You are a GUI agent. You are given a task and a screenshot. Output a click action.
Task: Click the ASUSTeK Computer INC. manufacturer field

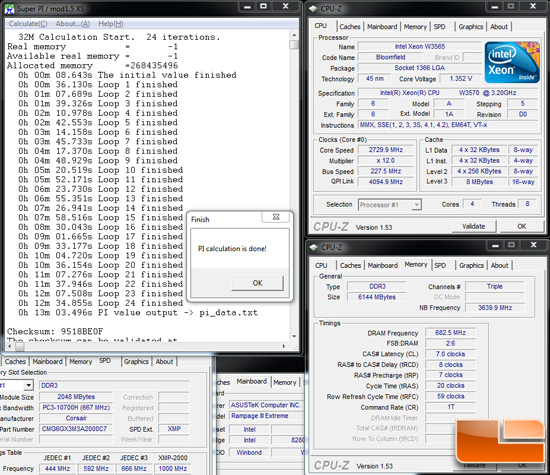pyautogui.click(x=266, y=405)
